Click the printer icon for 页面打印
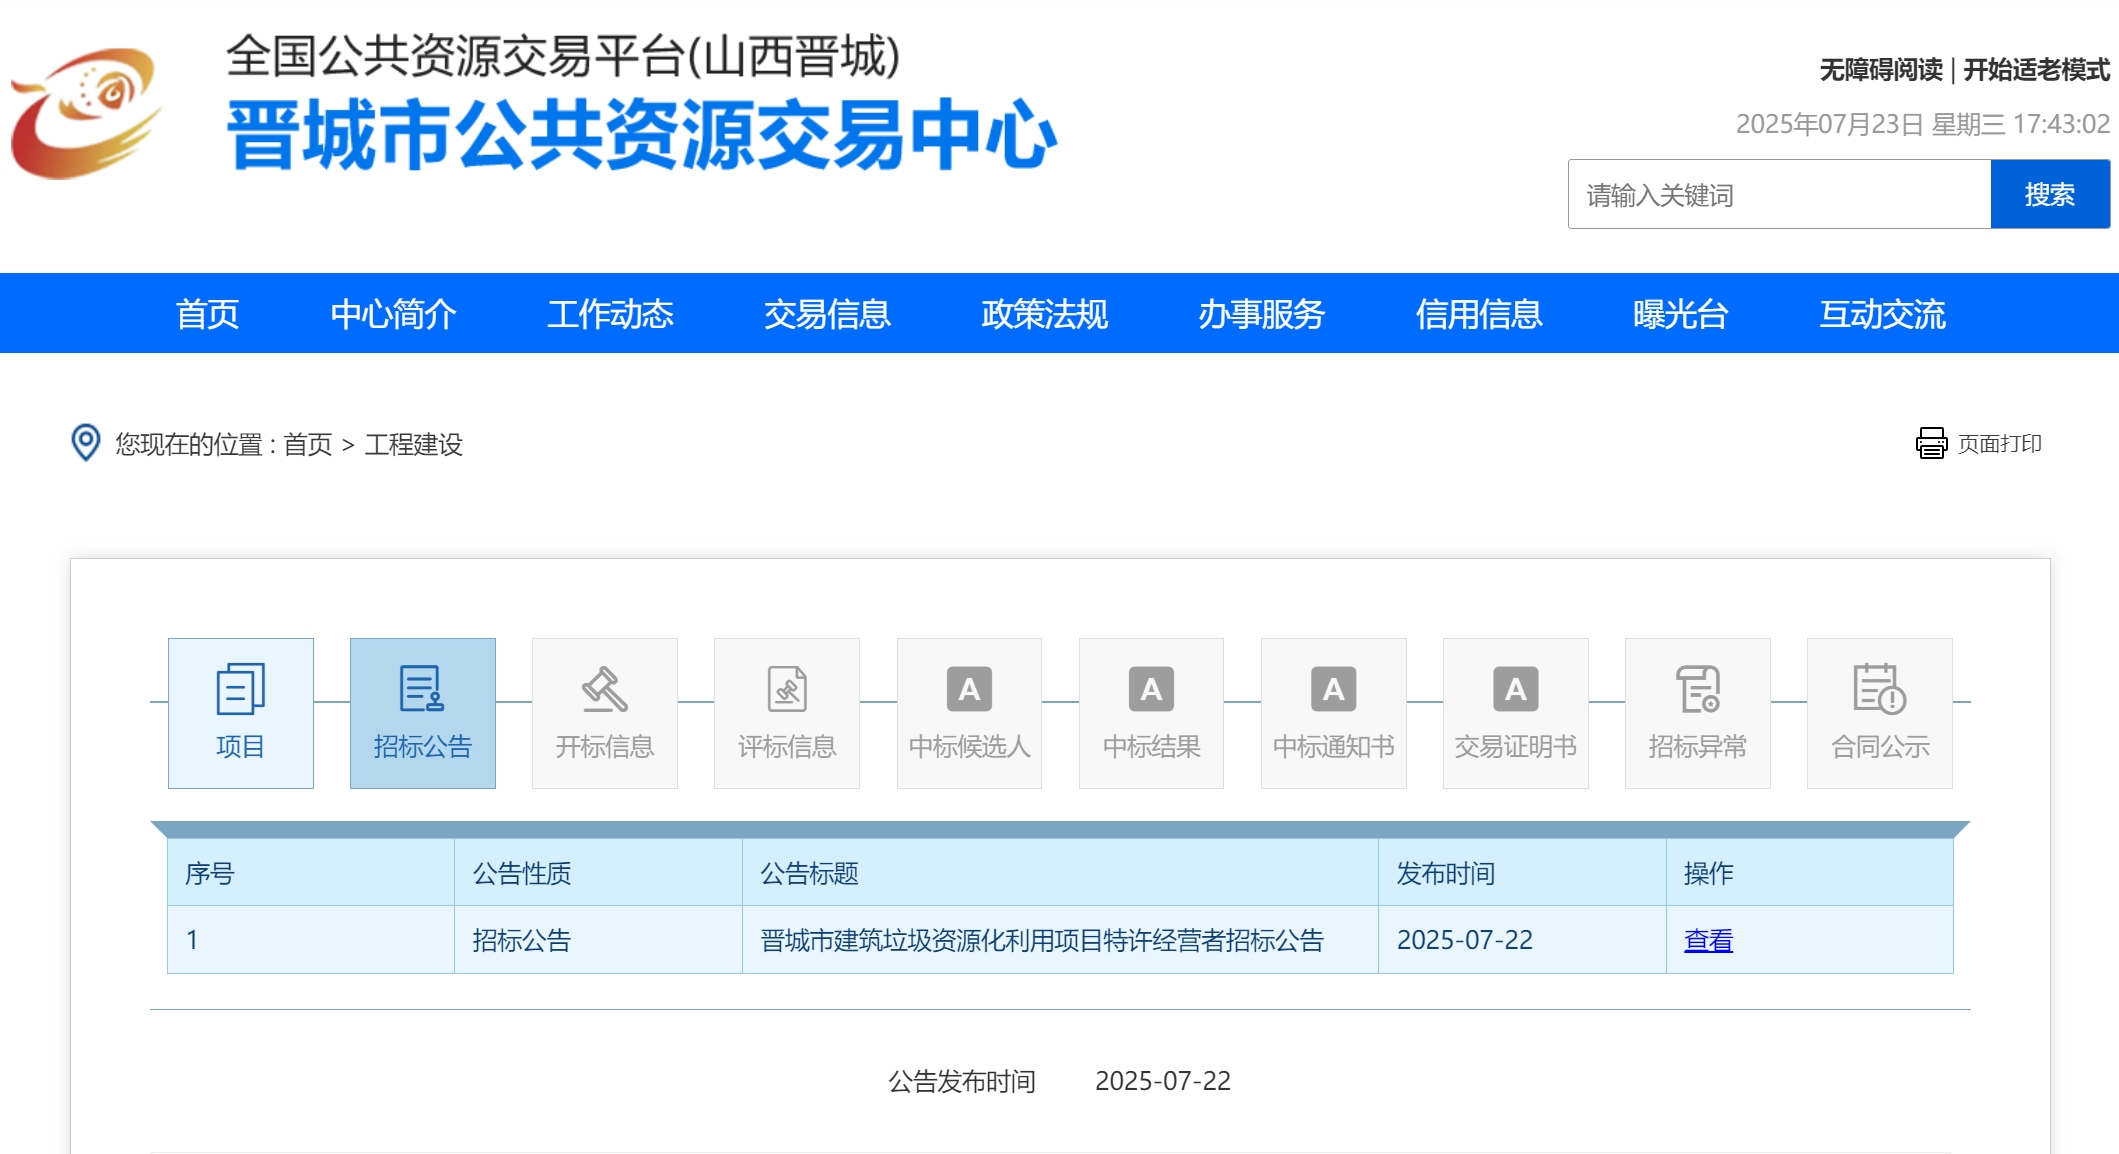This screenshot has width=2119, height=1154. point(1931,443)
